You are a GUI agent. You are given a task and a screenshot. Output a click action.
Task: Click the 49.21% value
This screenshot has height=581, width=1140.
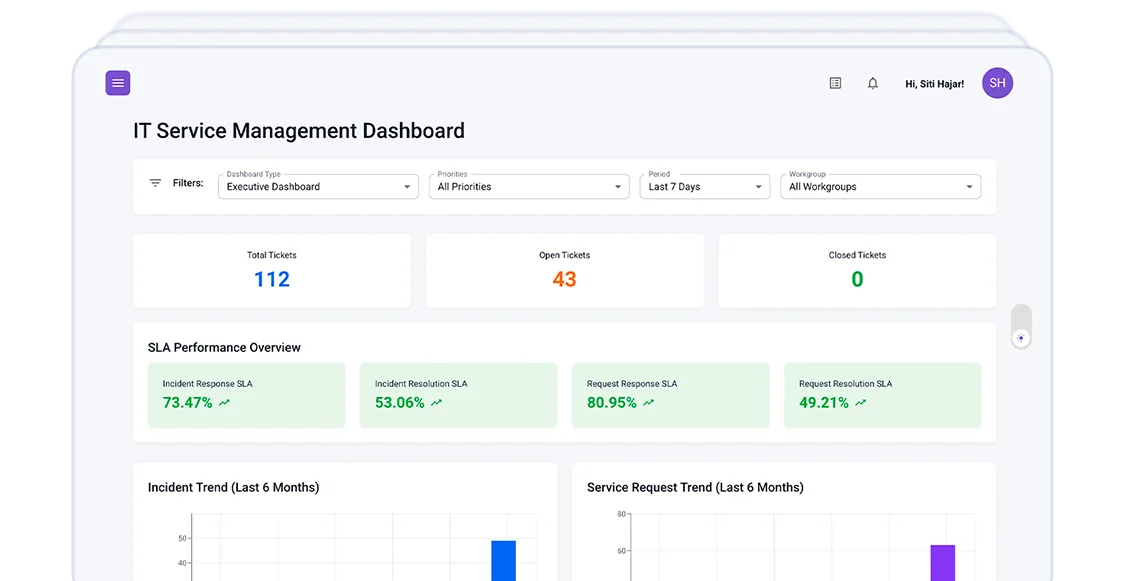(x=824, y=403)
